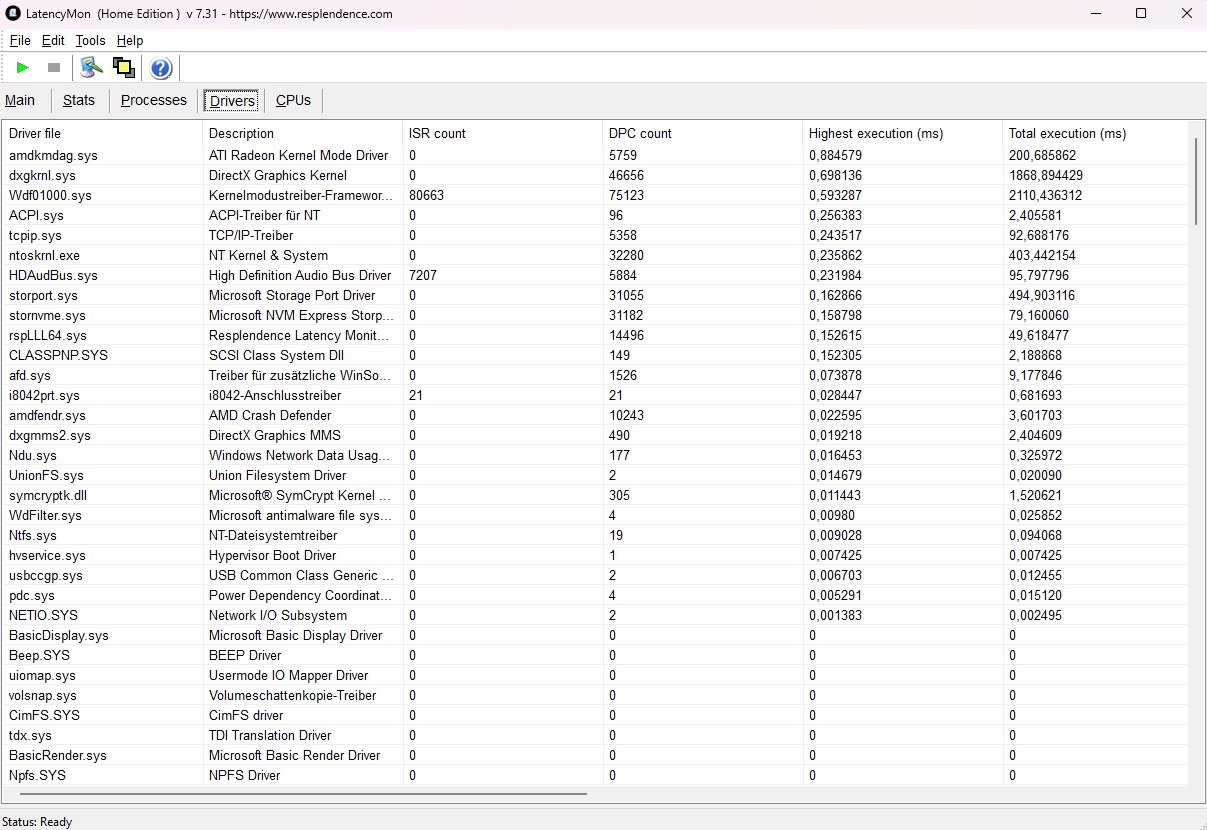
Task: Open the Edit menu
Action: point(53,41)
